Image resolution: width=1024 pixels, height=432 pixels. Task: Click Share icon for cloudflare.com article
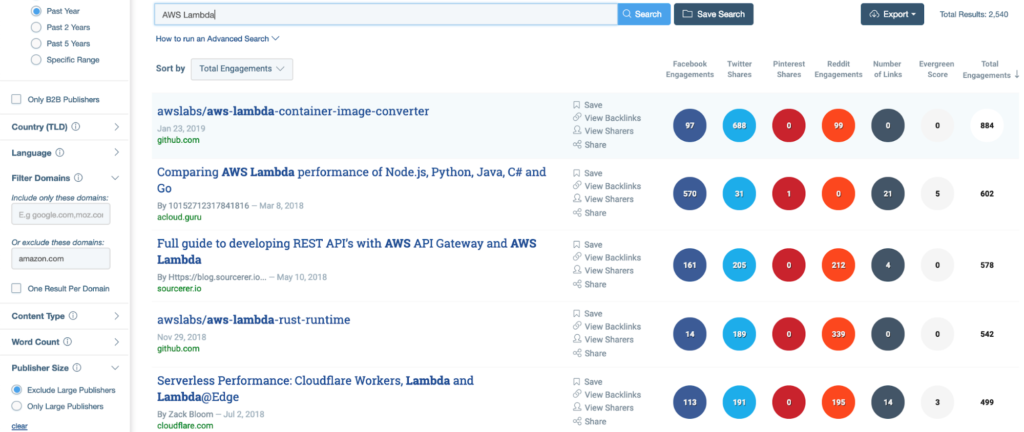tap(577, 422)
